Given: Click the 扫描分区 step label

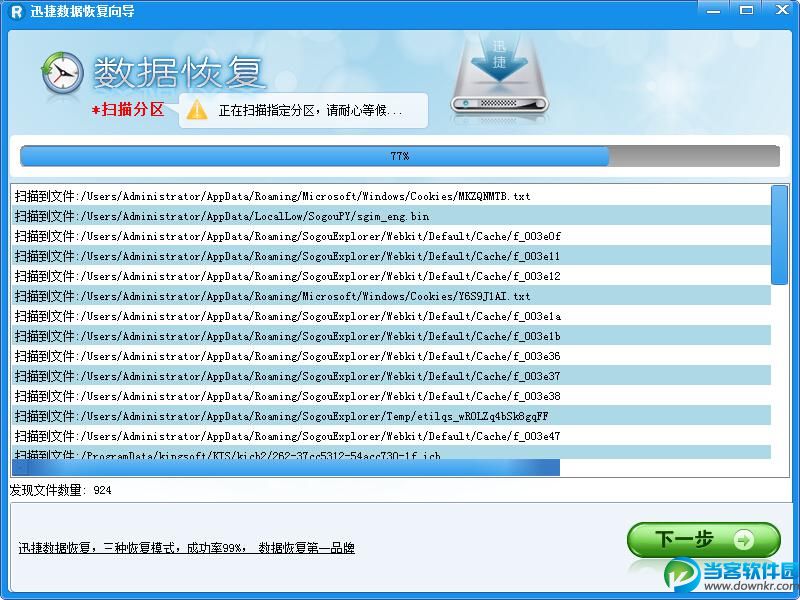Looking at the screenshot, I should pos(128,109).
